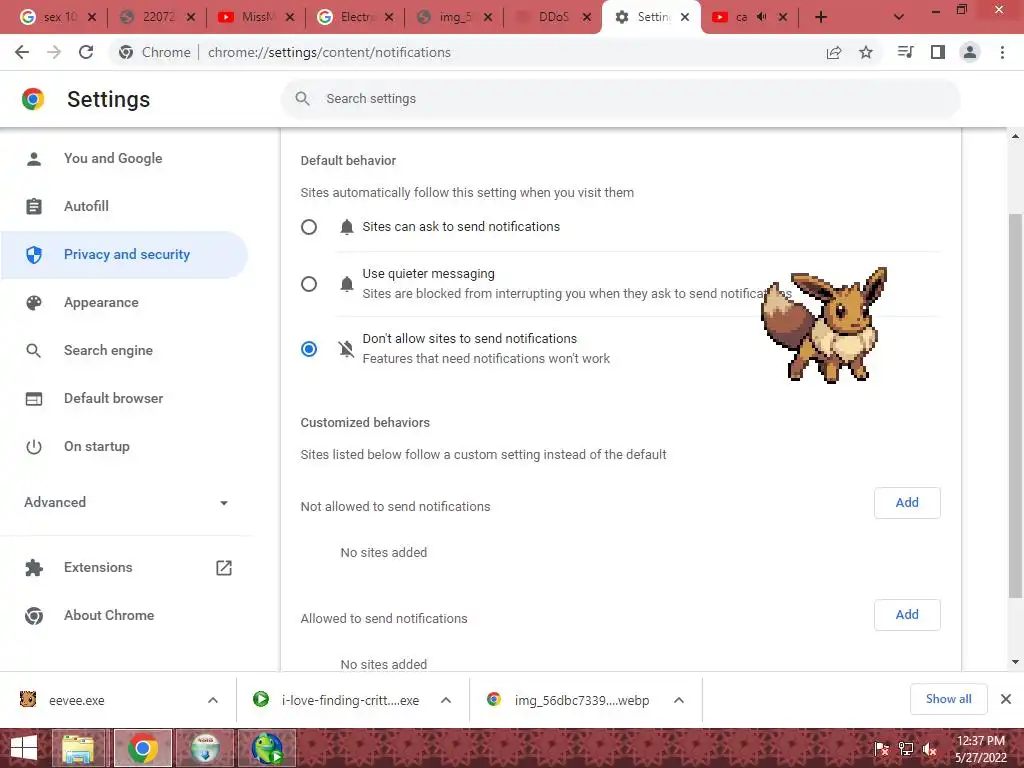This screenshot has width=1024, height=768.
Task: Click the muted volume icon in system tray
Action: pos(930,749)
